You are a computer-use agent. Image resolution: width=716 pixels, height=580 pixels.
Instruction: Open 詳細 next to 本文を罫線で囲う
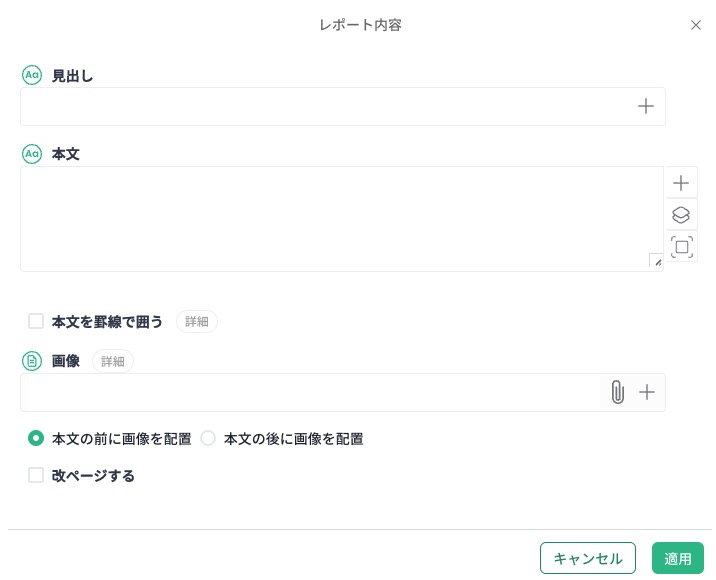pos(197,321)
